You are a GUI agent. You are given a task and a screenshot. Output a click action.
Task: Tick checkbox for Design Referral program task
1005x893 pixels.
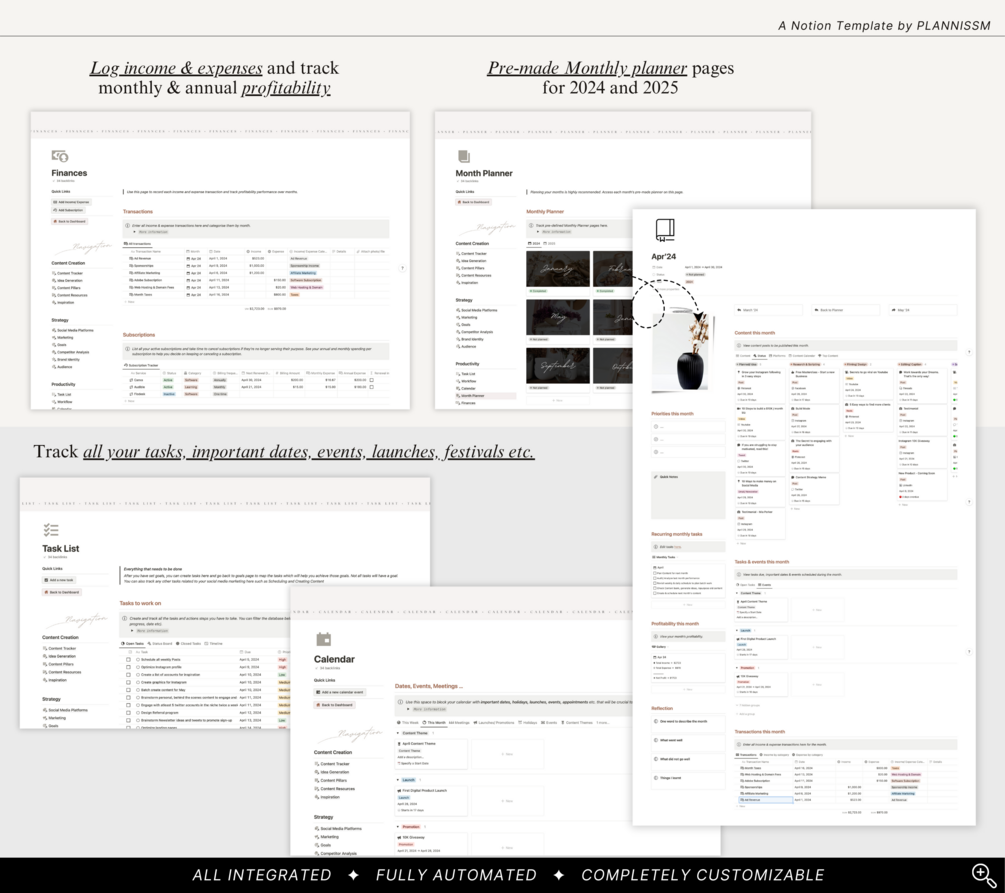point(128,712)
